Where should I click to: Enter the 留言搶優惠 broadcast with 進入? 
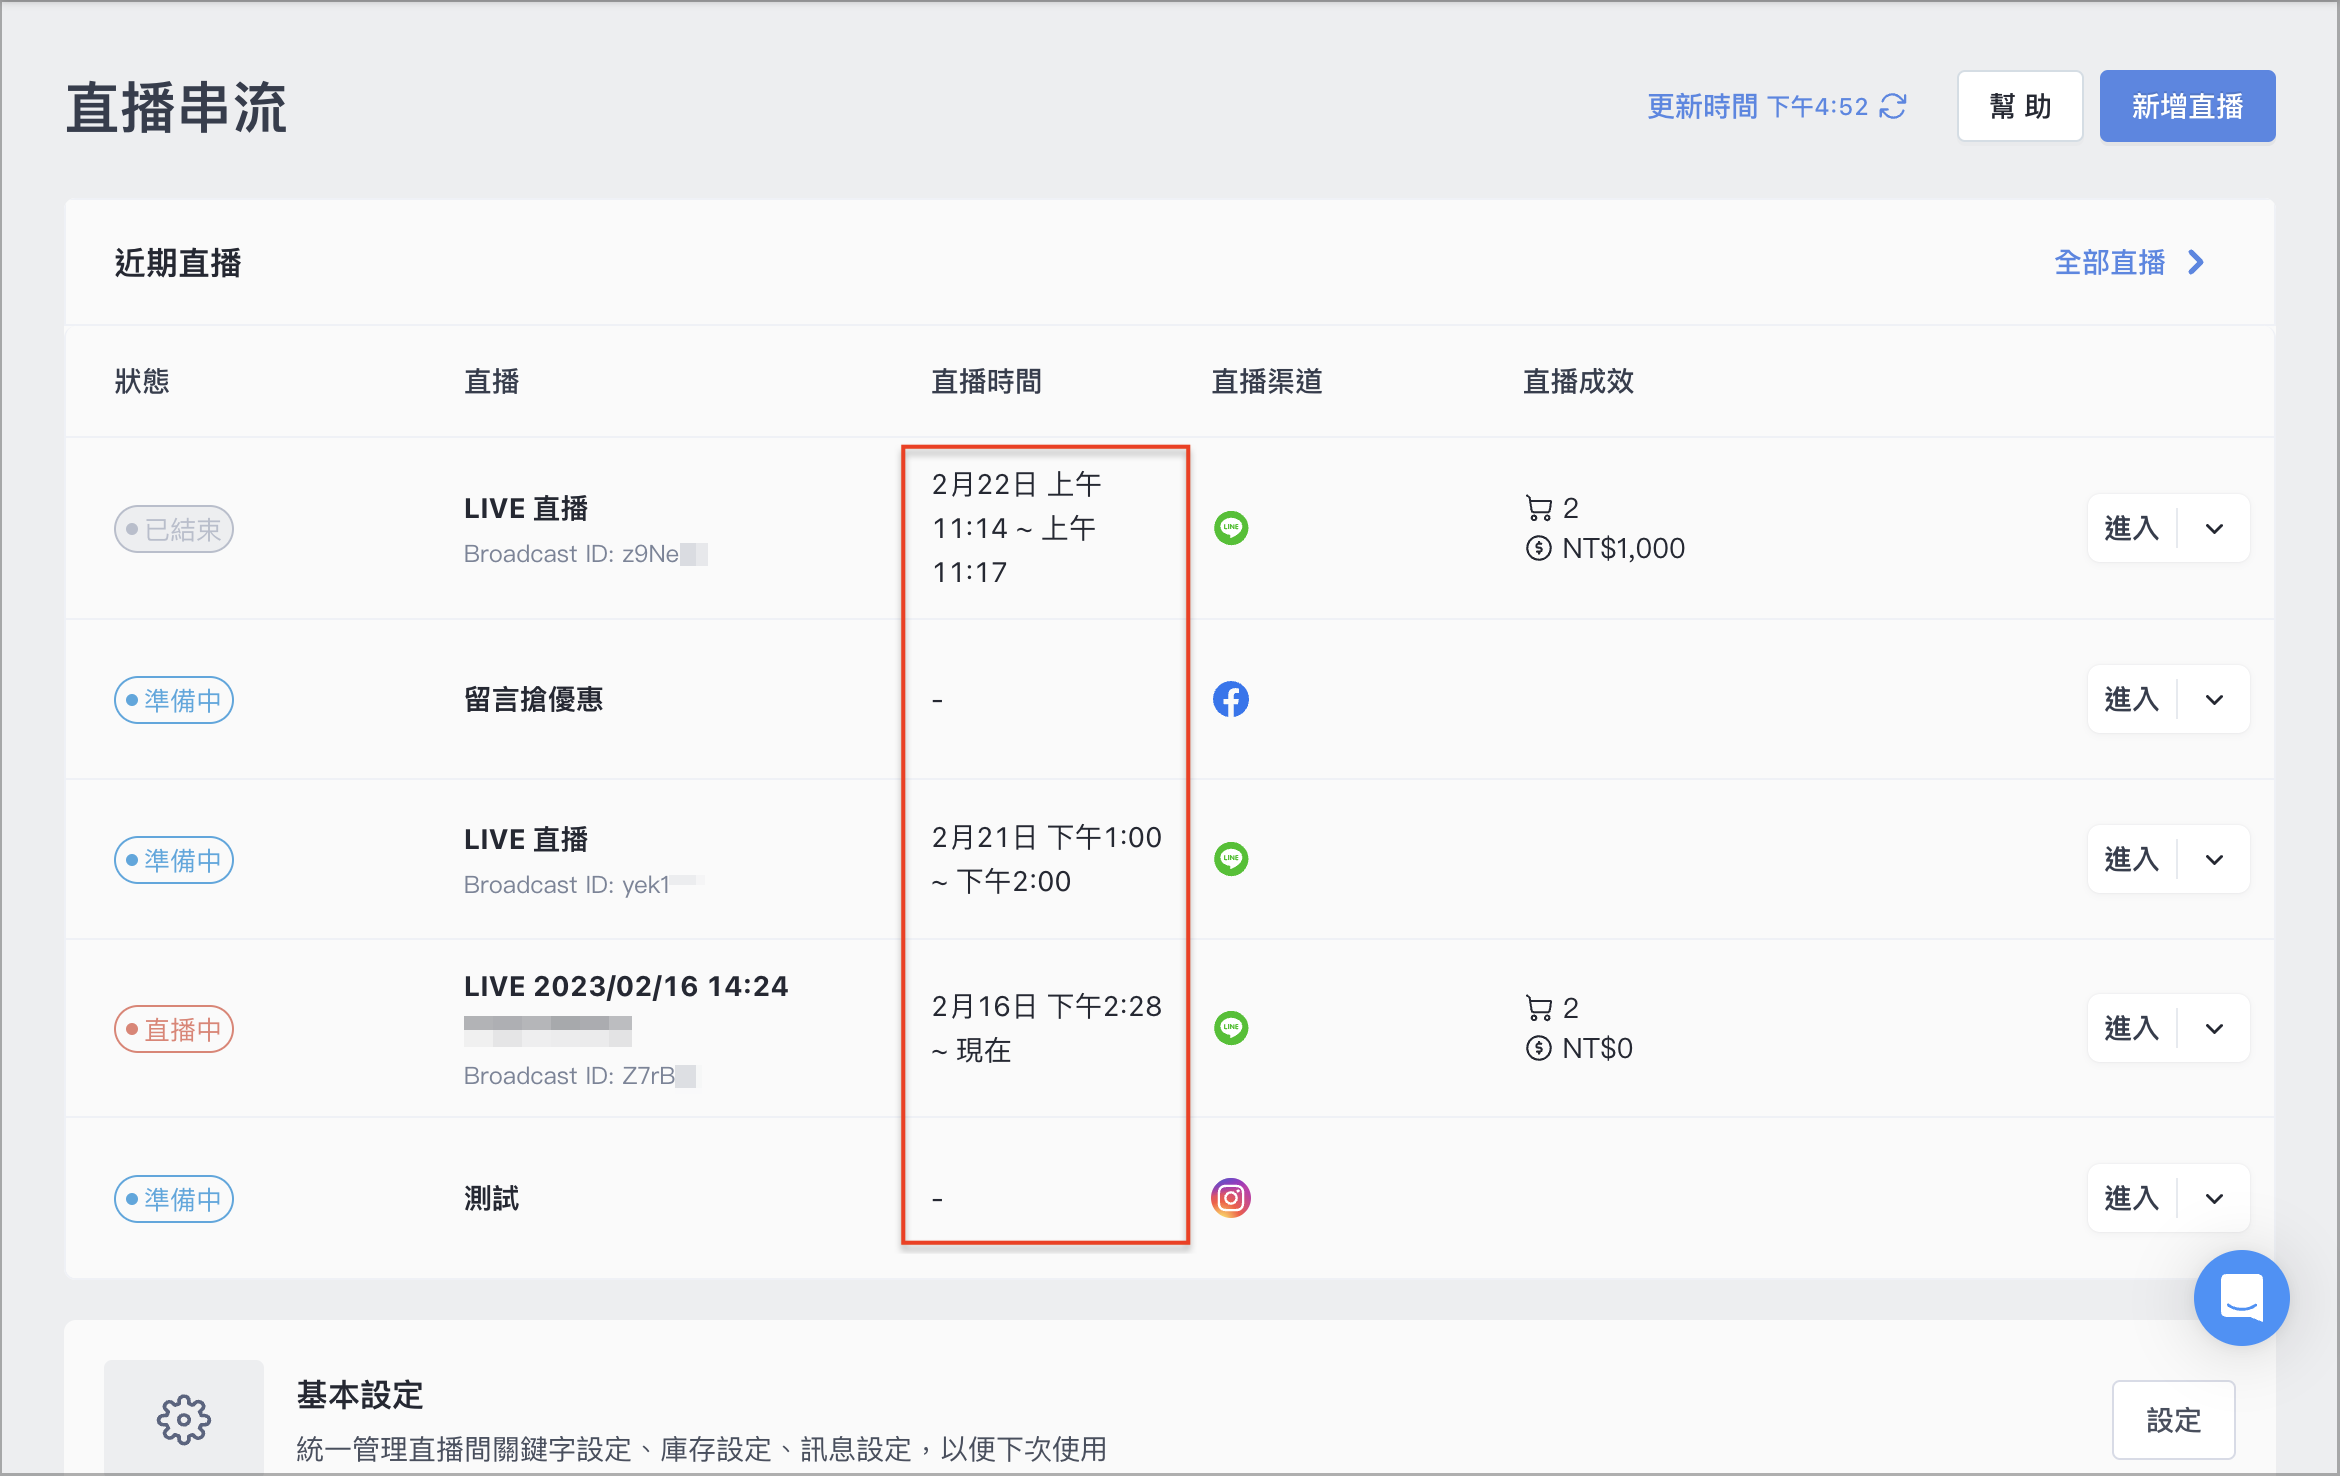pyautogui.click(x=2132, y=700)
